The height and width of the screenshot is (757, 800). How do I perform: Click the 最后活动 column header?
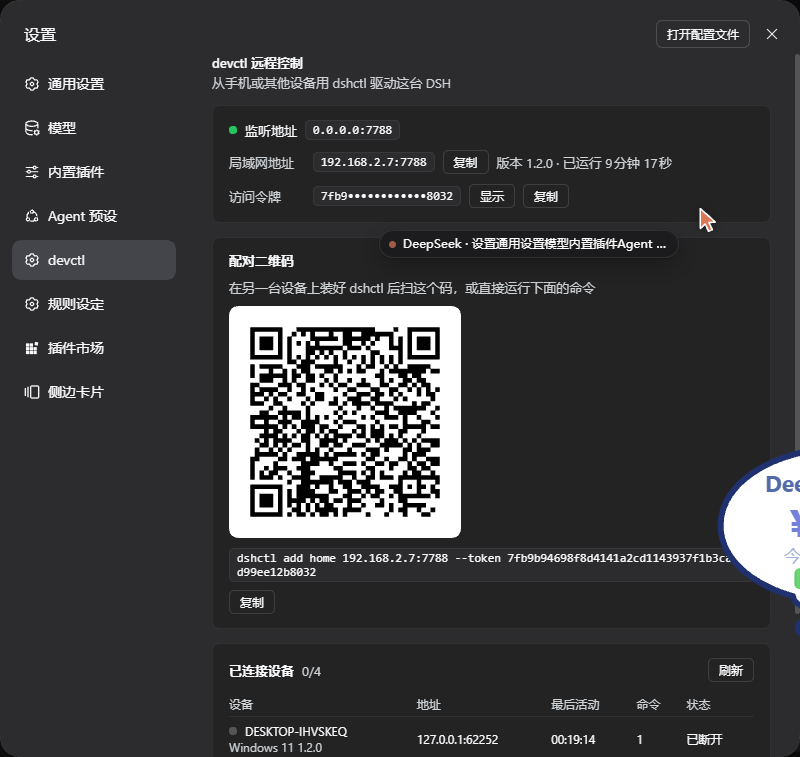point(575,705)
